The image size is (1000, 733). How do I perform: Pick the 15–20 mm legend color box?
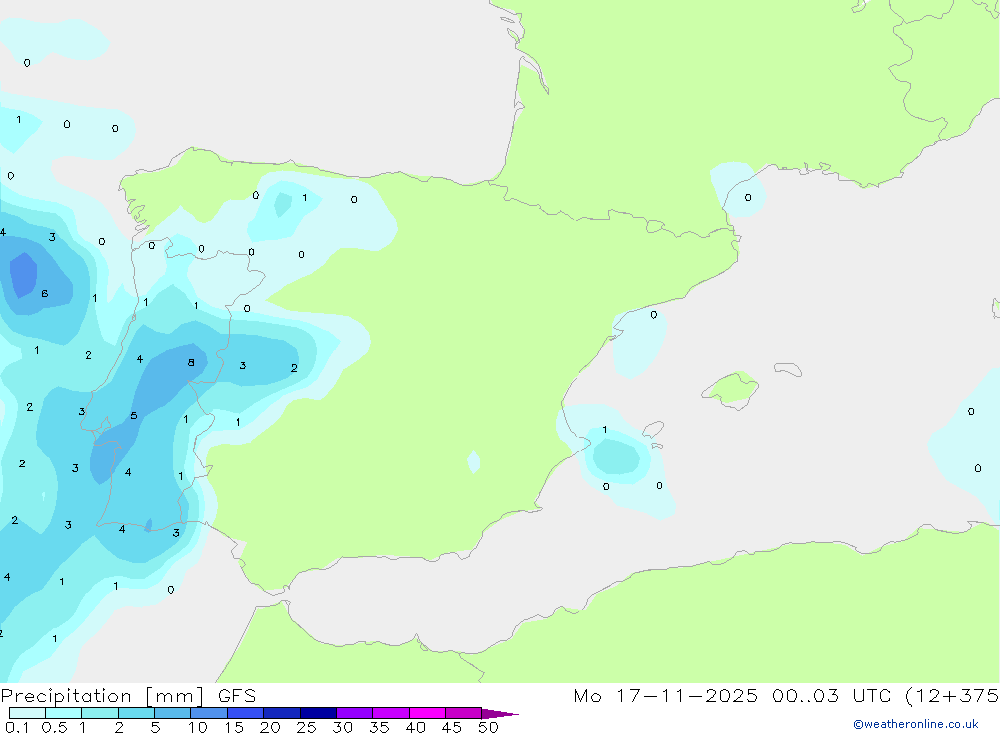point(245,713)
